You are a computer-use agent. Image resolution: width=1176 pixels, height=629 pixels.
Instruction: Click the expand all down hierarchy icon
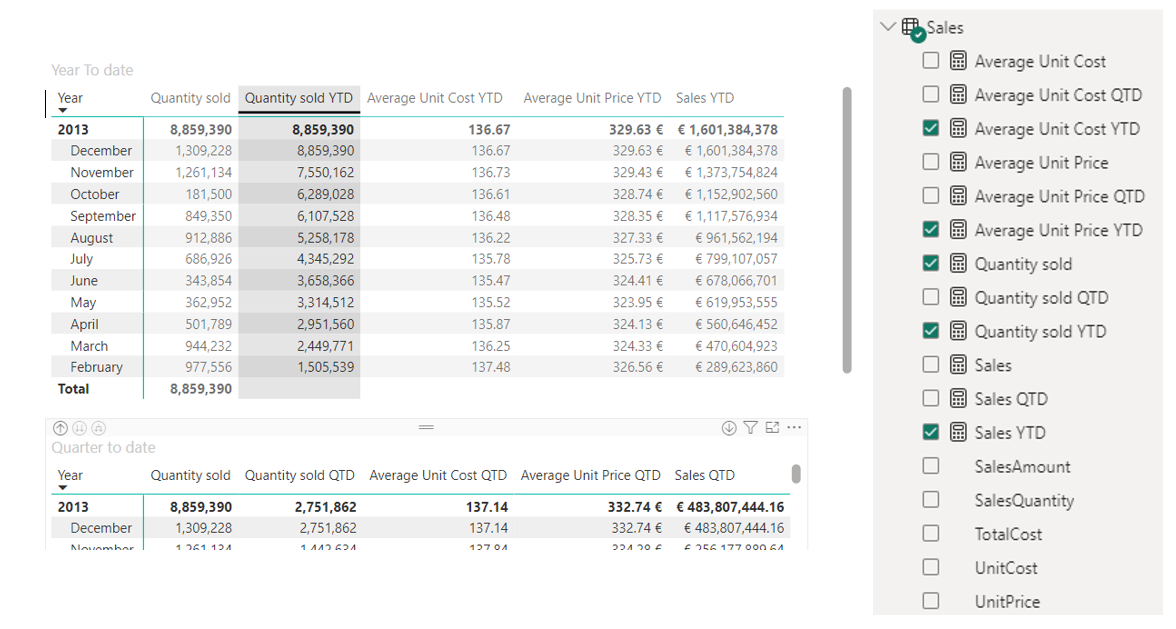pos(98,428)
